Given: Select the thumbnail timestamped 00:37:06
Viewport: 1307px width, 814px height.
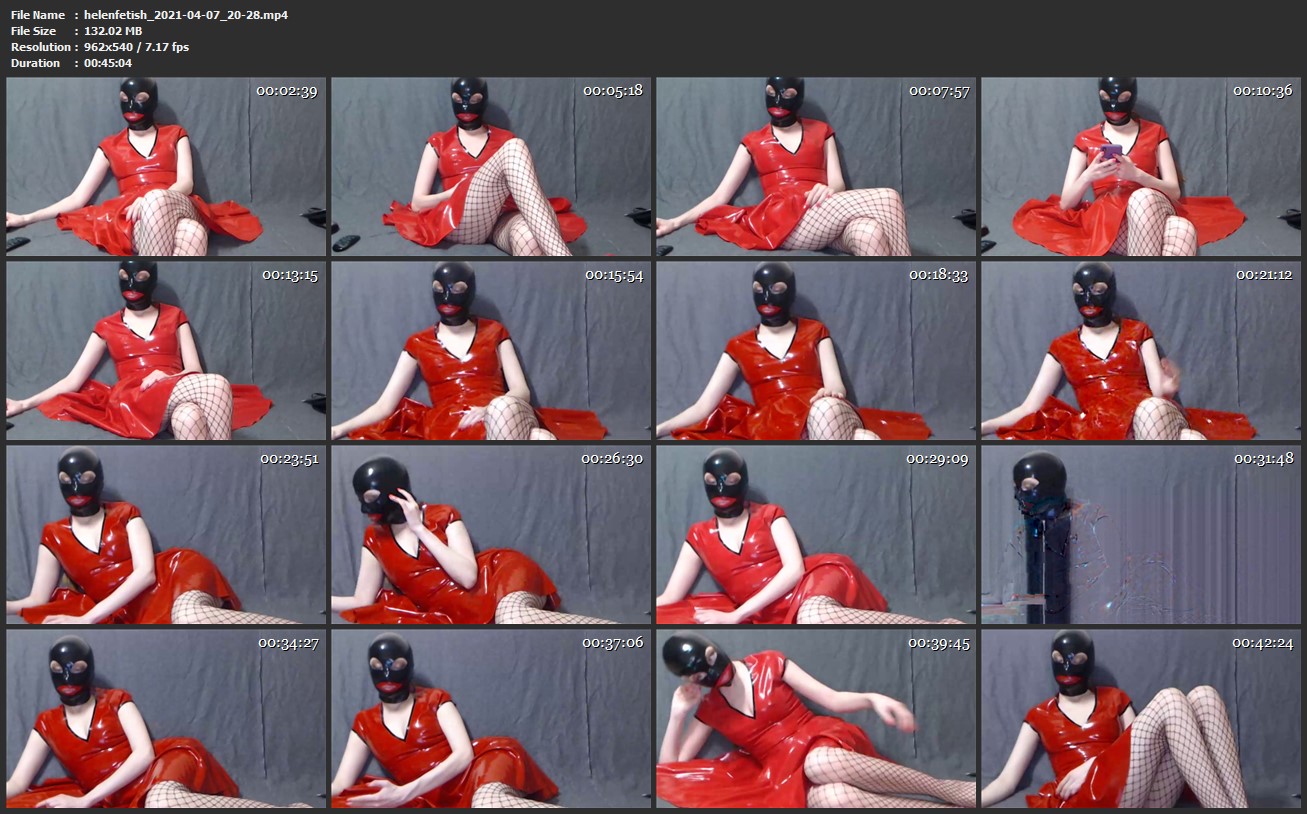Looking at the screenshot, I should (x=491, y=719).
